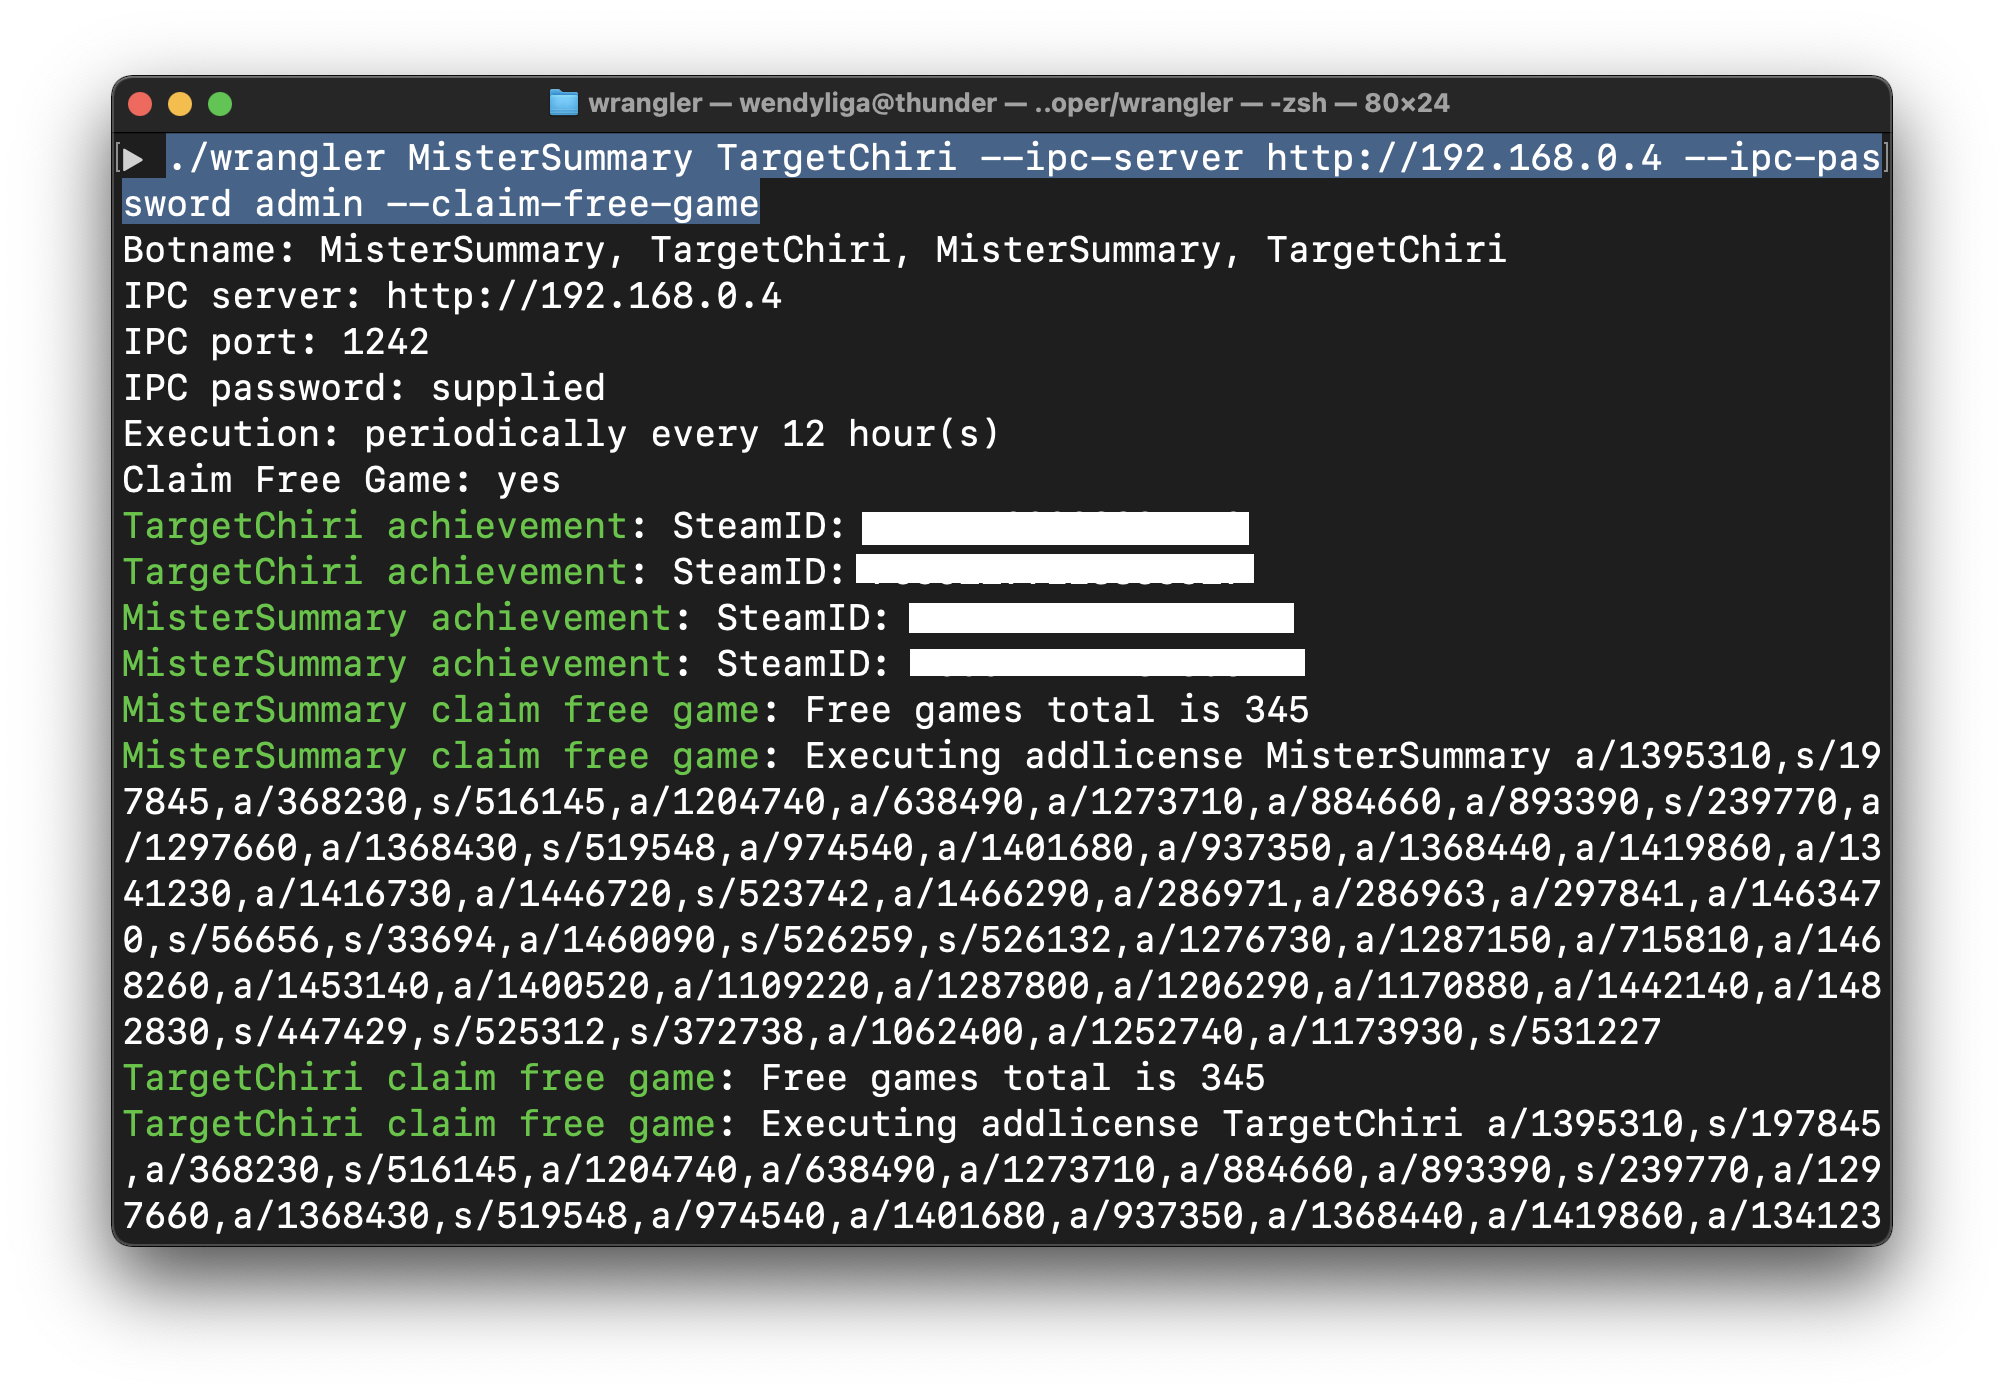Click MisterSummary Free games total is 345
This screenshot has height=1394, width=2004.
pos(1056,710)
